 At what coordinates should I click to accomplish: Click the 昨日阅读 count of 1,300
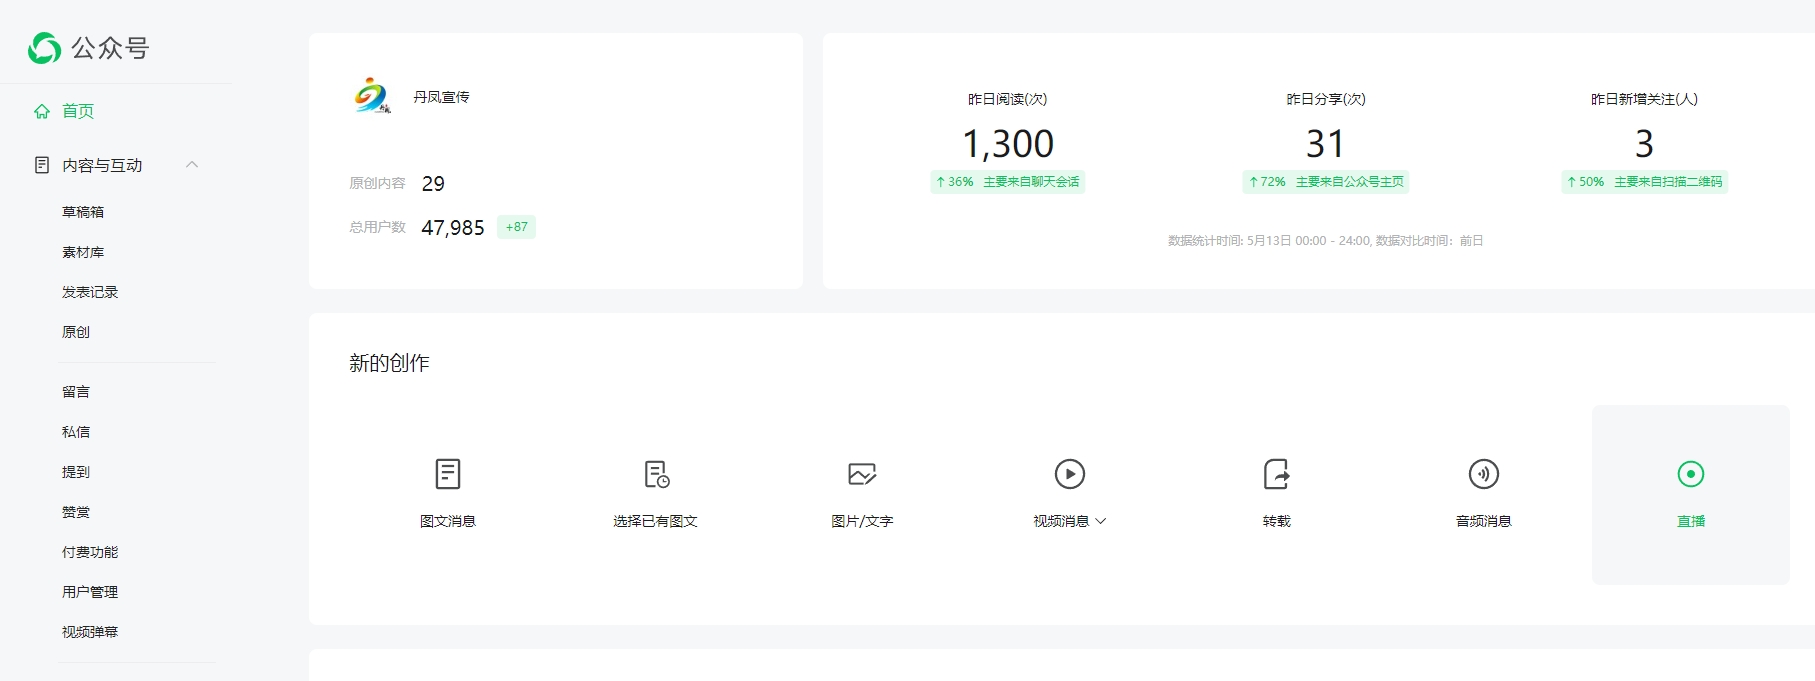(x=1007, y=144)
